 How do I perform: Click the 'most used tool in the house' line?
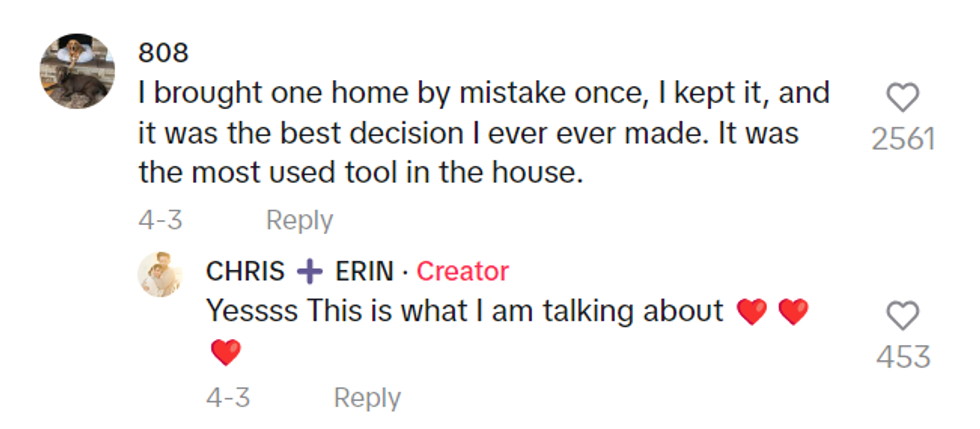(360, 172)
